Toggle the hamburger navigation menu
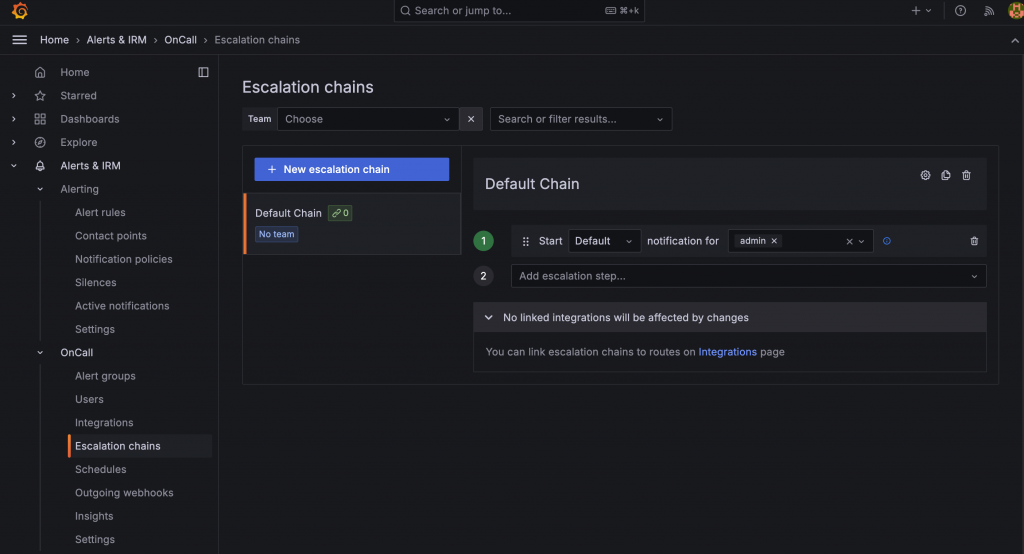1024x554 pixels. click(x=19, y=40)
